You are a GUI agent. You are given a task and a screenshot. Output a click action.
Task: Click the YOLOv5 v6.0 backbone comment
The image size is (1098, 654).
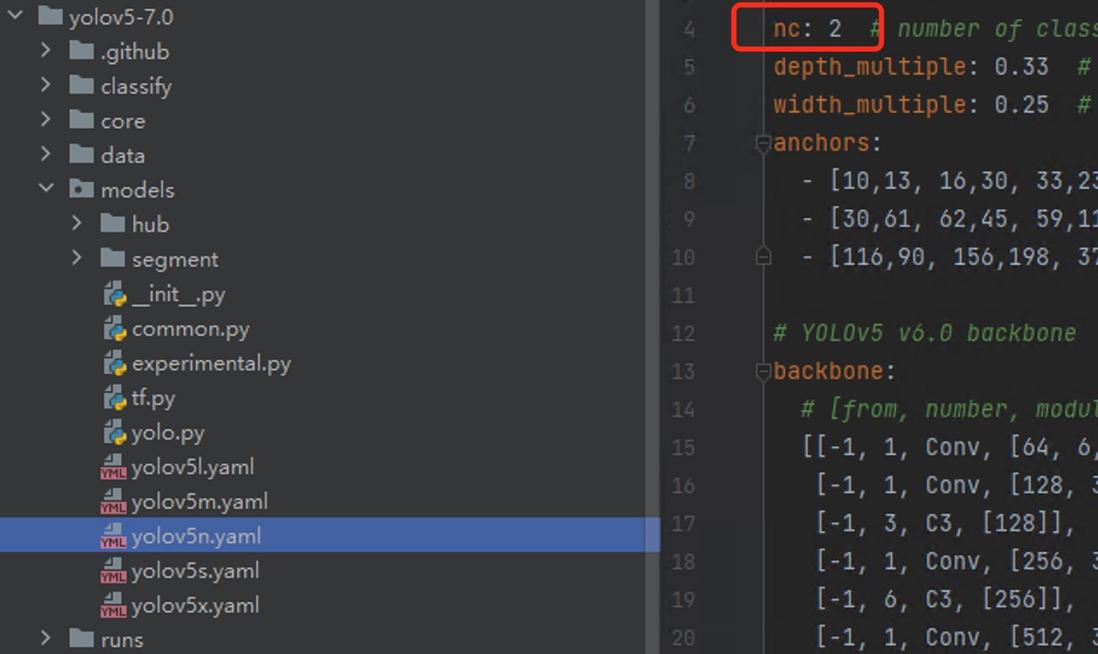click(924, 333)
